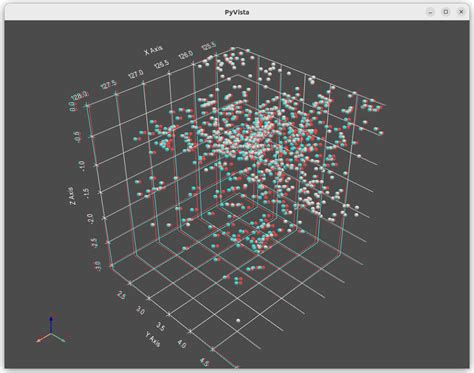Viewport: 474px width, 373px height.
Task: Click the 3.5 tick on Y axis
Action: click(x=161, y=327)
